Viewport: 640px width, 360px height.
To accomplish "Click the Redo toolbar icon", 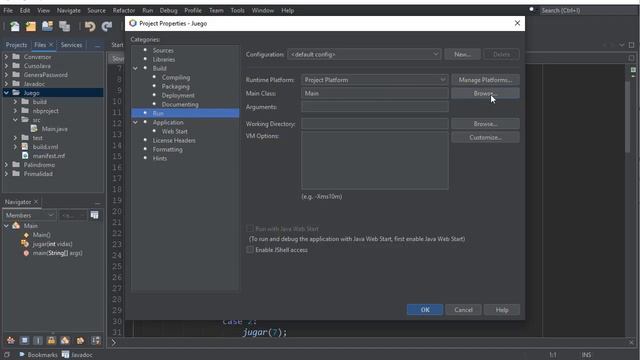I will coord(107,27).
